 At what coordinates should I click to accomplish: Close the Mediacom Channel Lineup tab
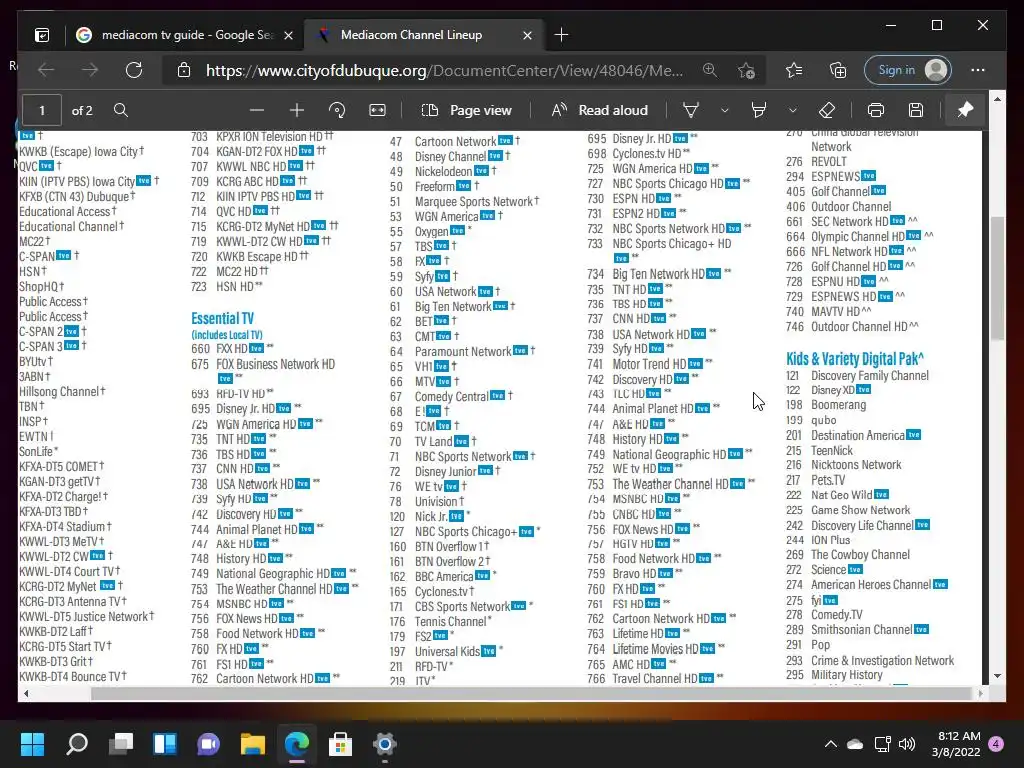(x=527, y=35)
